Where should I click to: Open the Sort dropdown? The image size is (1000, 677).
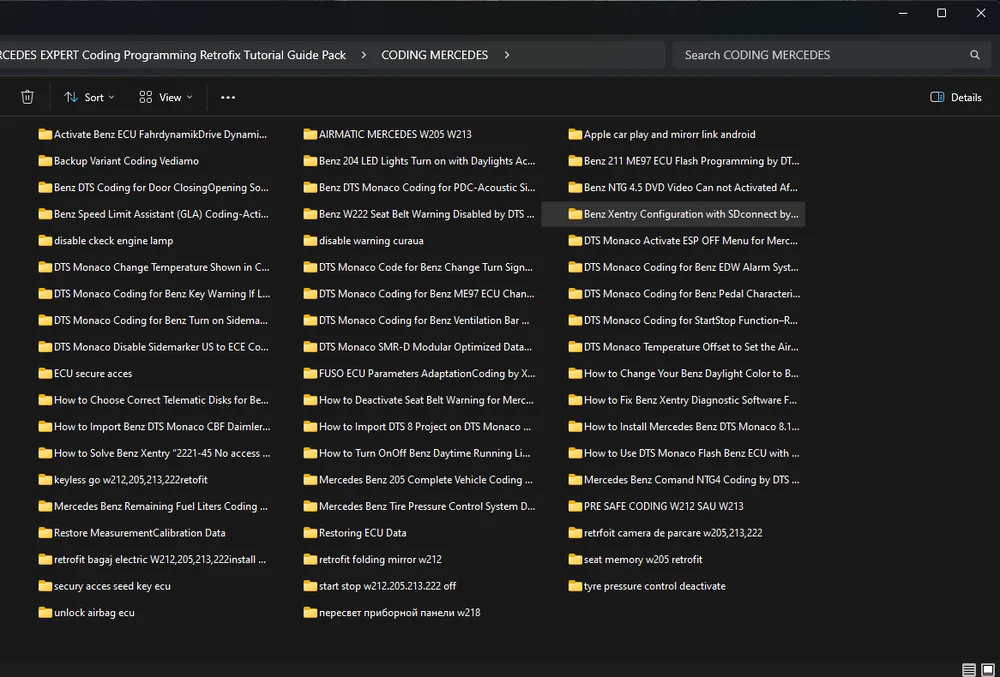click(89, 97)
